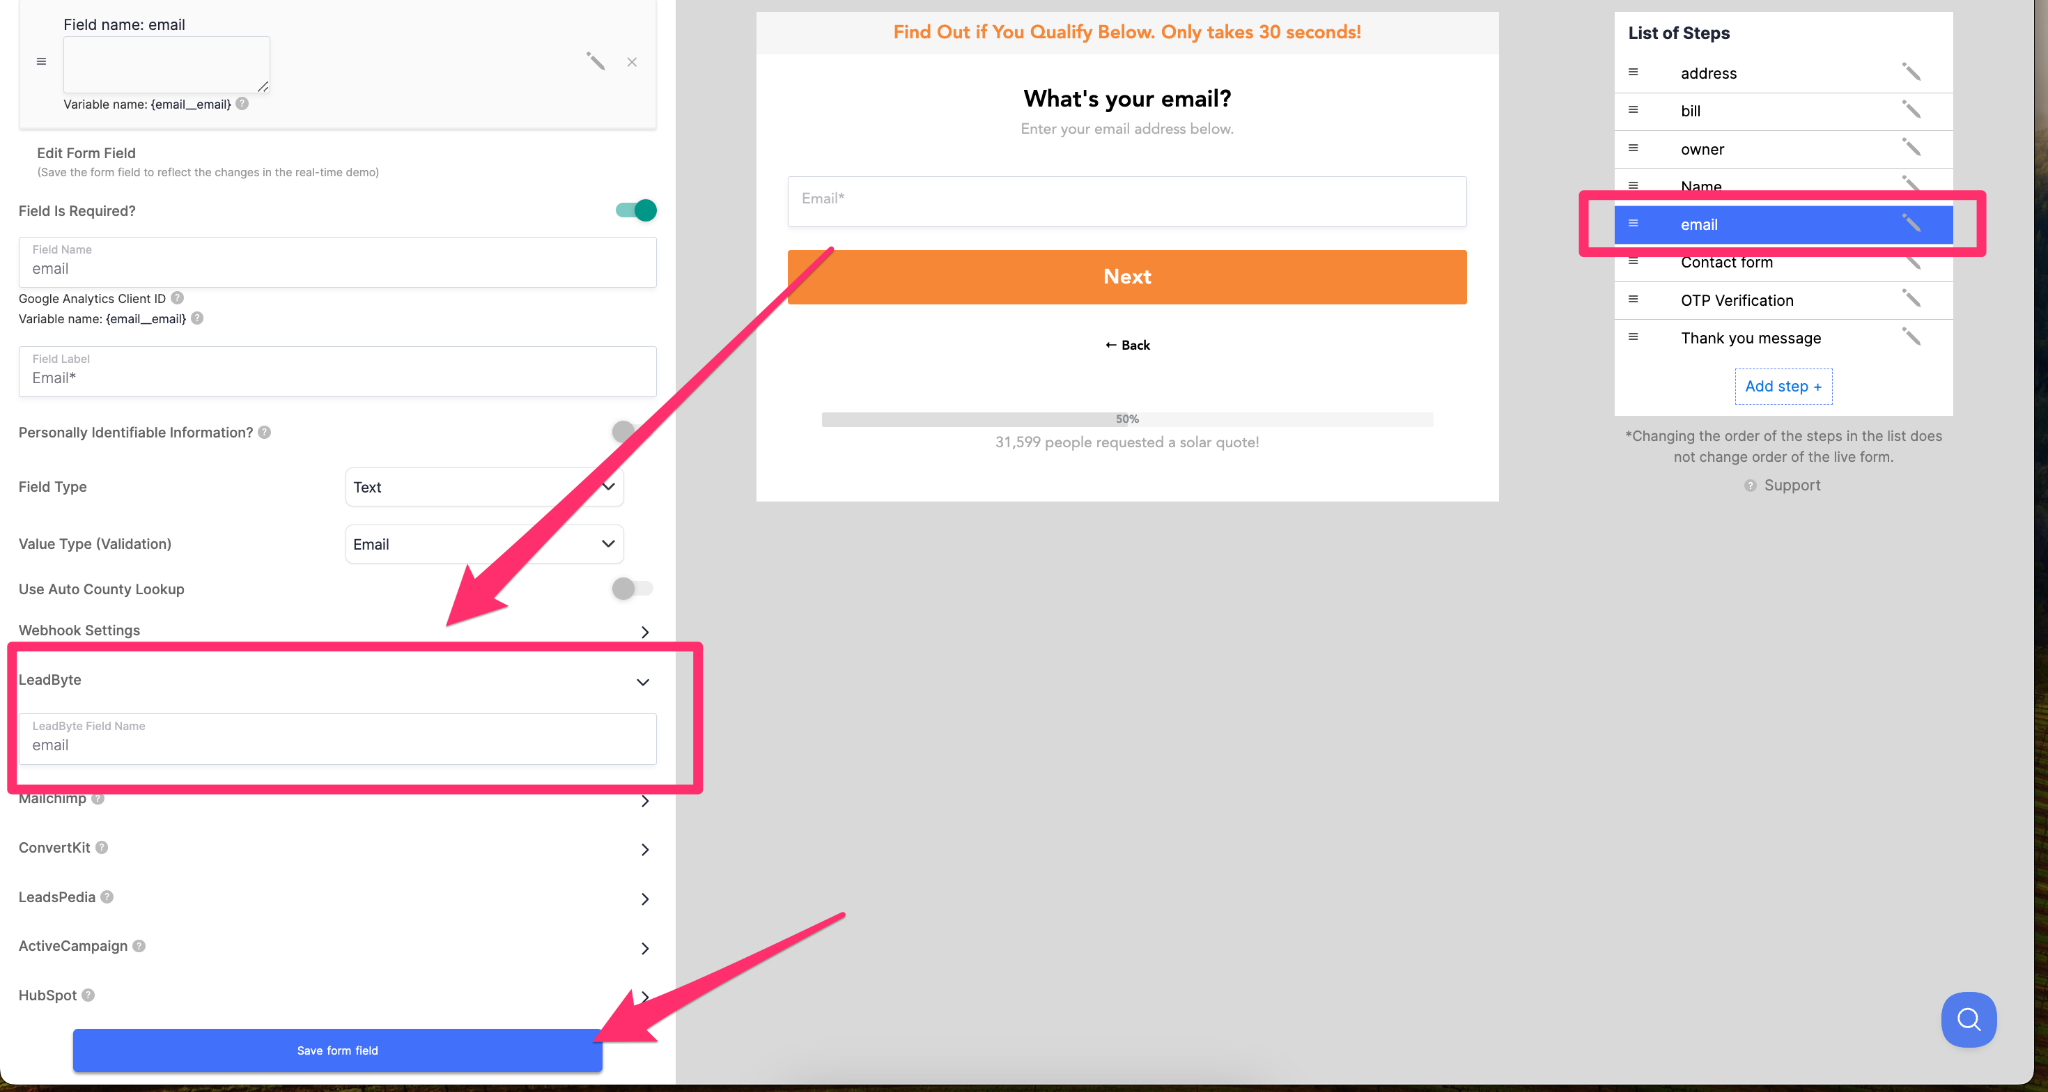This screenshot has width=2048, height=1092.
Task: Click the settings icon next to 'Google Analytics Client ID'
Action: tap(176, 298)
